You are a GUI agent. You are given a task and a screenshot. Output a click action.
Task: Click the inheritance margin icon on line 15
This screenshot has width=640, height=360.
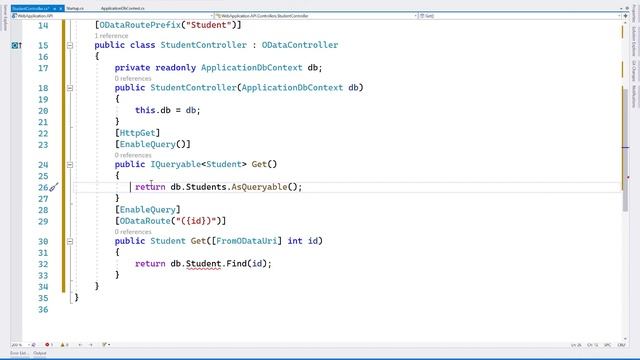[16, 45]
